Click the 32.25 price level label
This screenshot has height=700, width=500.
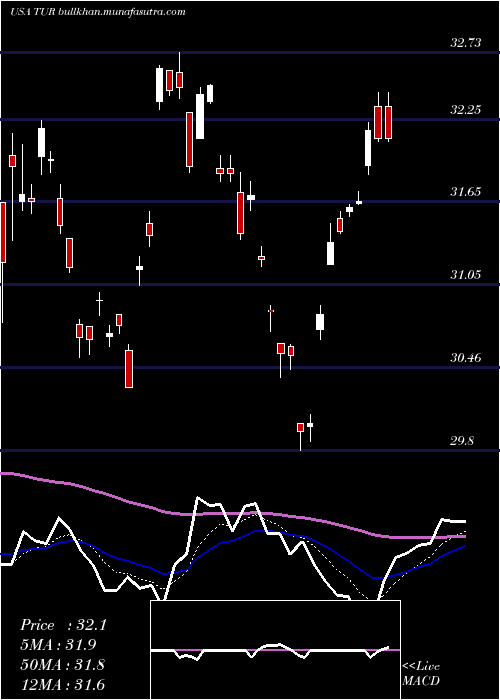click(x=466, y=109)
